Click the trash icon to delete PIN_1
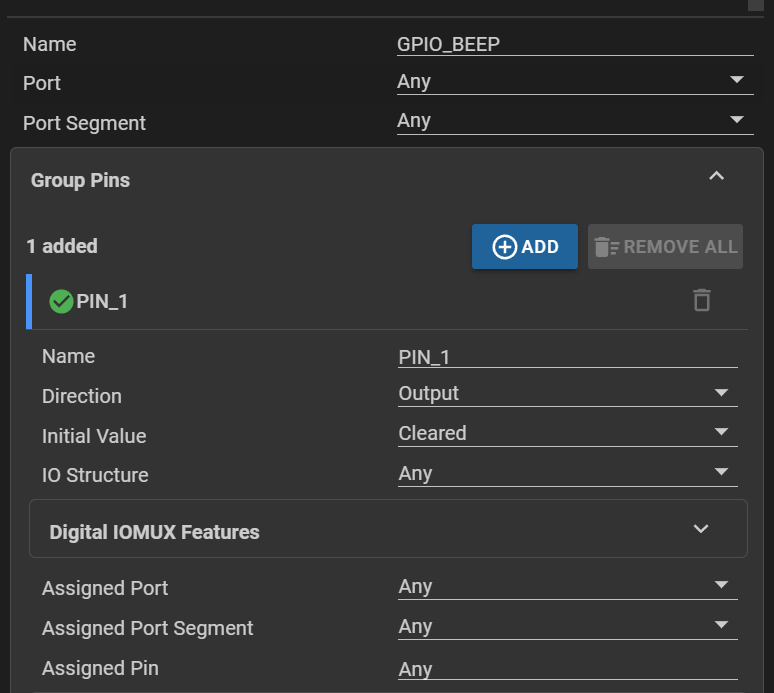This screenshot has height=693, width=774. coord(702,300)
